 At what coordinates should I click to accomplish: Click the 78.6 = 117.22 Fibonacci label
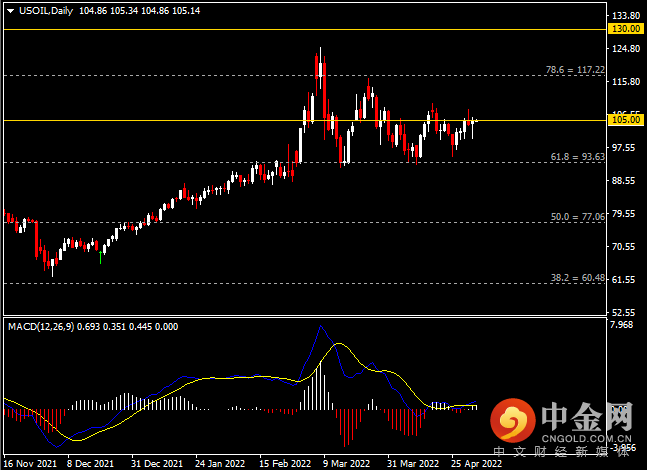tap(575, 70)
